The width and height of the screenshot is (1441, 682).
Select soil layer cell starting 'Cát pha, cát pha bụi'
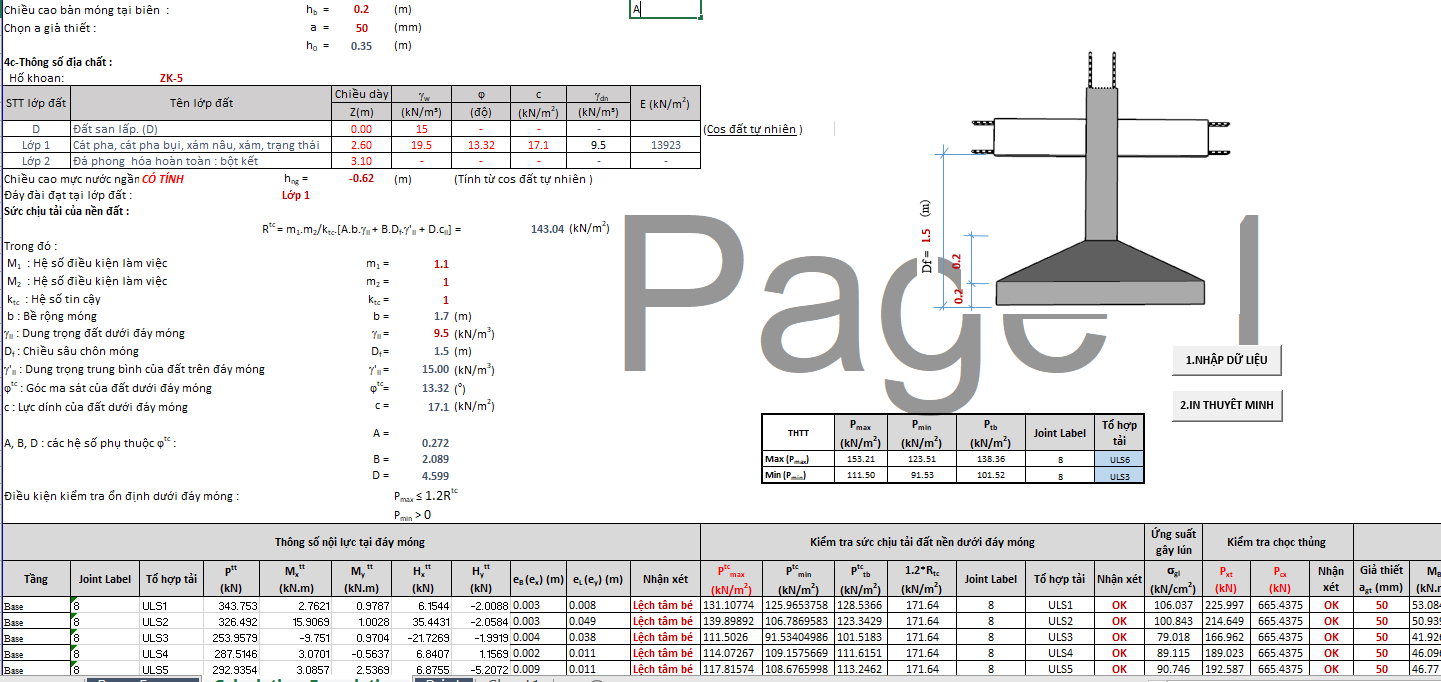201,145
